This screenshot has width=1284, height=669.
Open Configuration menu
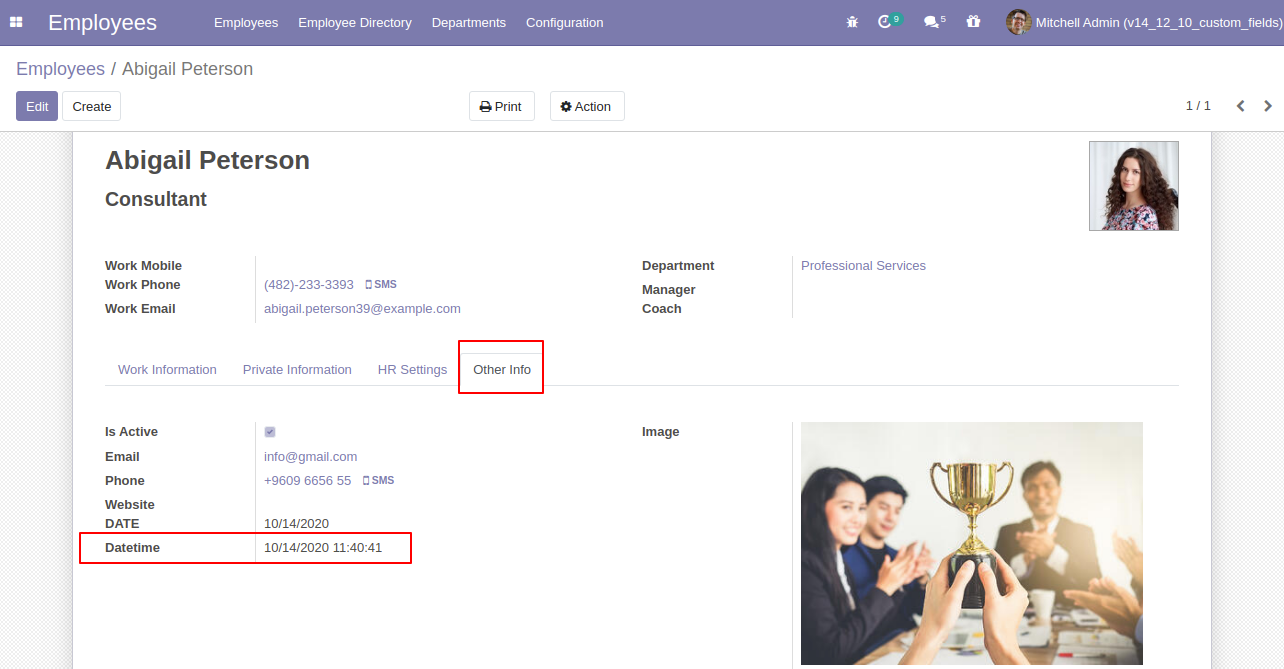point(565,22)
